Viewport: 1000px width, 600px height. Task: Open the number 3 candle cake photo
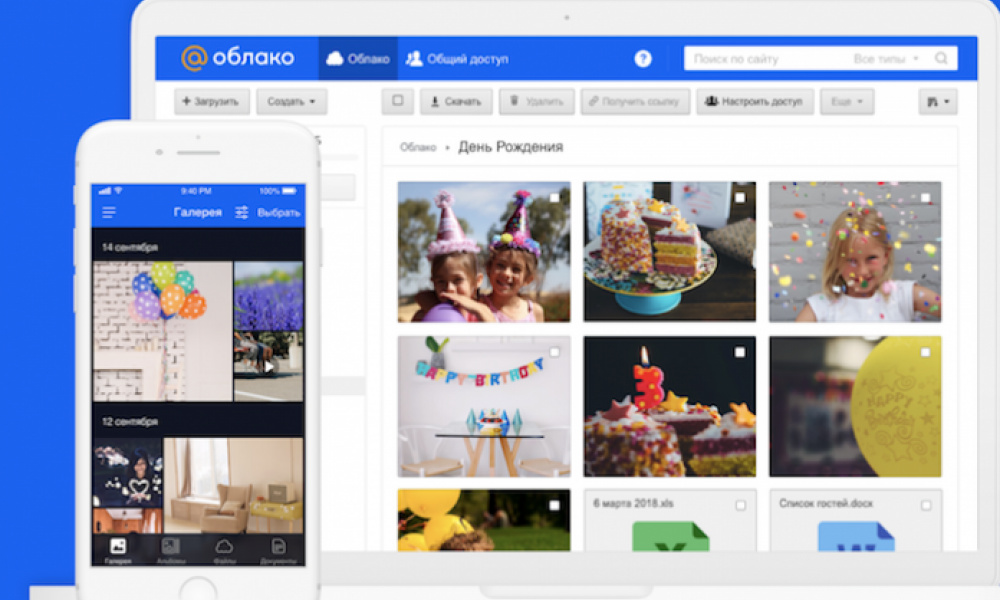655,406
